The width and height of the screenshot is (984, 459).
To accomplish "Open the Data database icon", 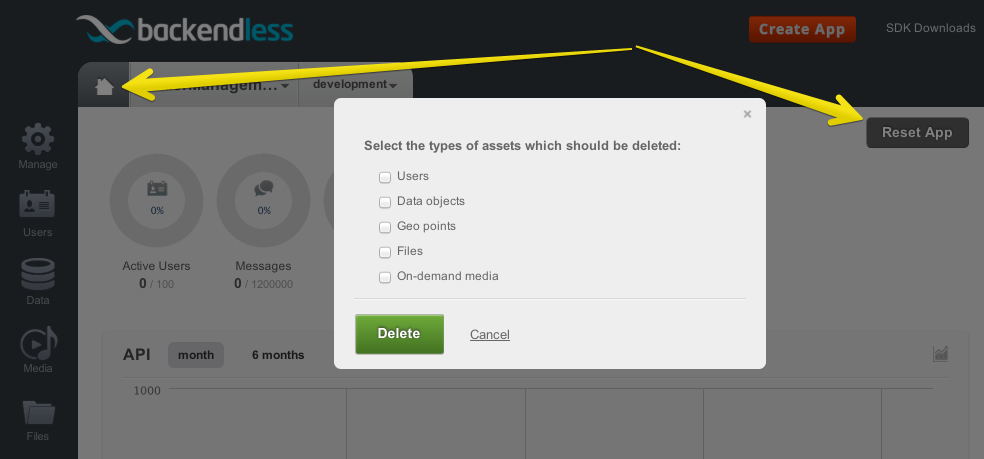I will point(38,274).
